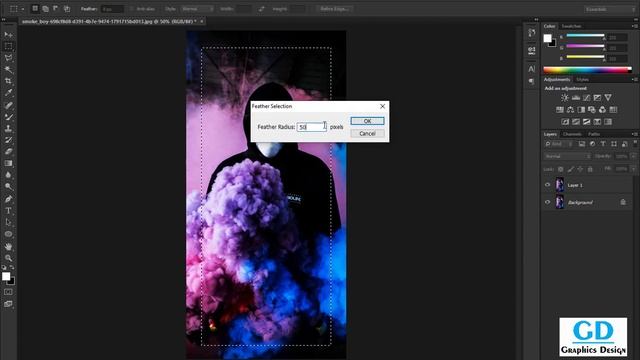Switch to the Swatches tab
The width and height of the screenshot is (640, 360).
click(571, 26)
